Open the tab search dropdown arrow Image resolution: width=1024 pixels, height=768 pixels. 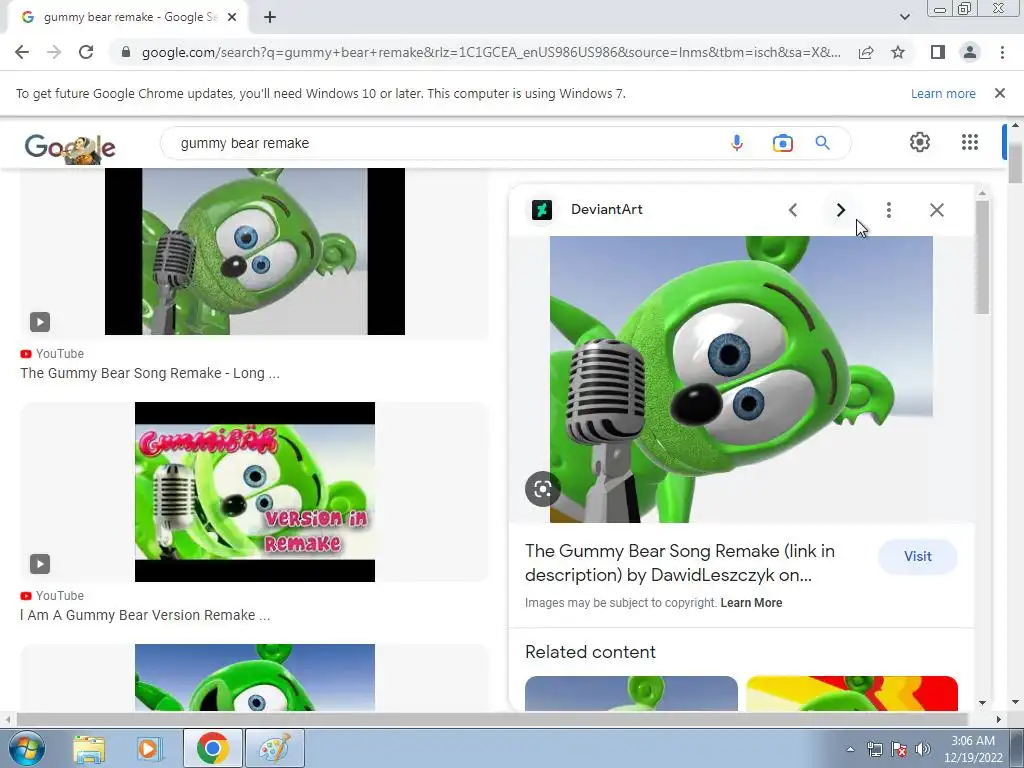[x=904, y=17]
